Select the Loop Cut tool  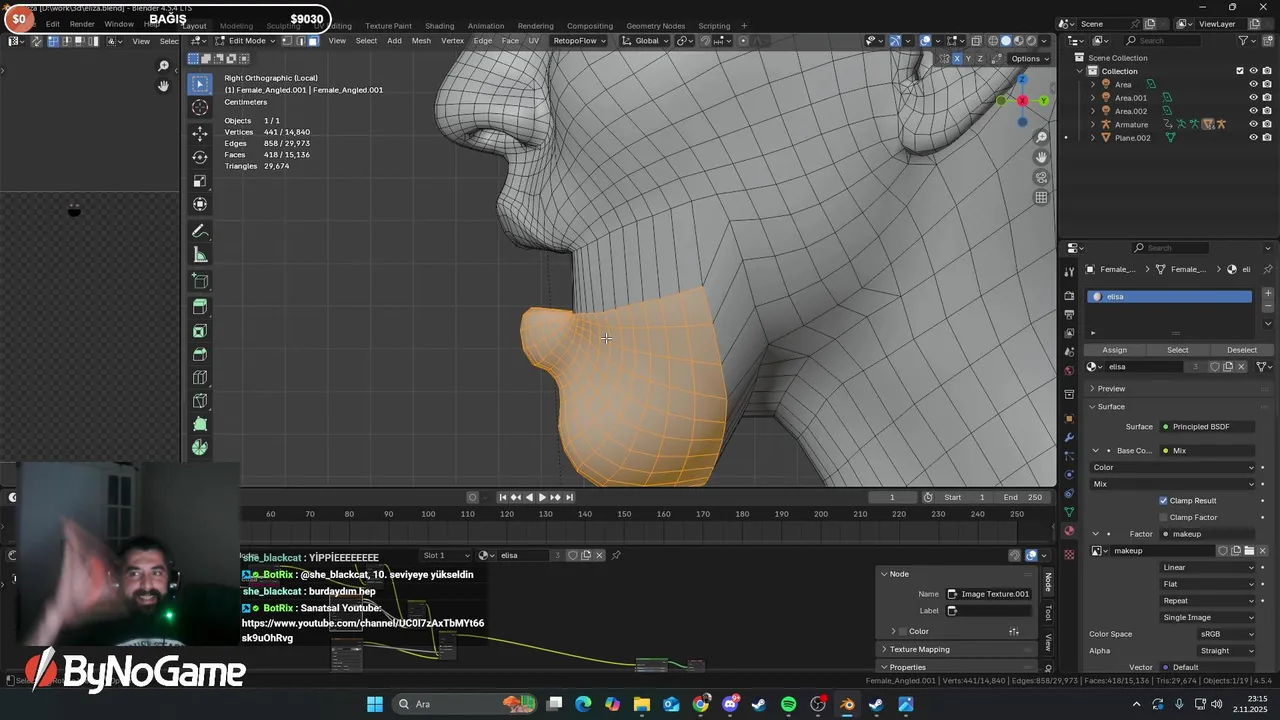[200, 378]
